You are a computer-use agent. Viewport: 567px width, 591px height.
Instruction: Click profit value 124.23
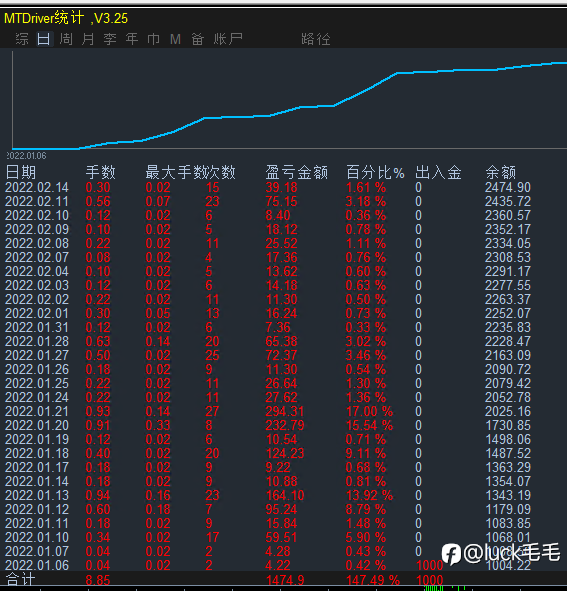(285, 453)
